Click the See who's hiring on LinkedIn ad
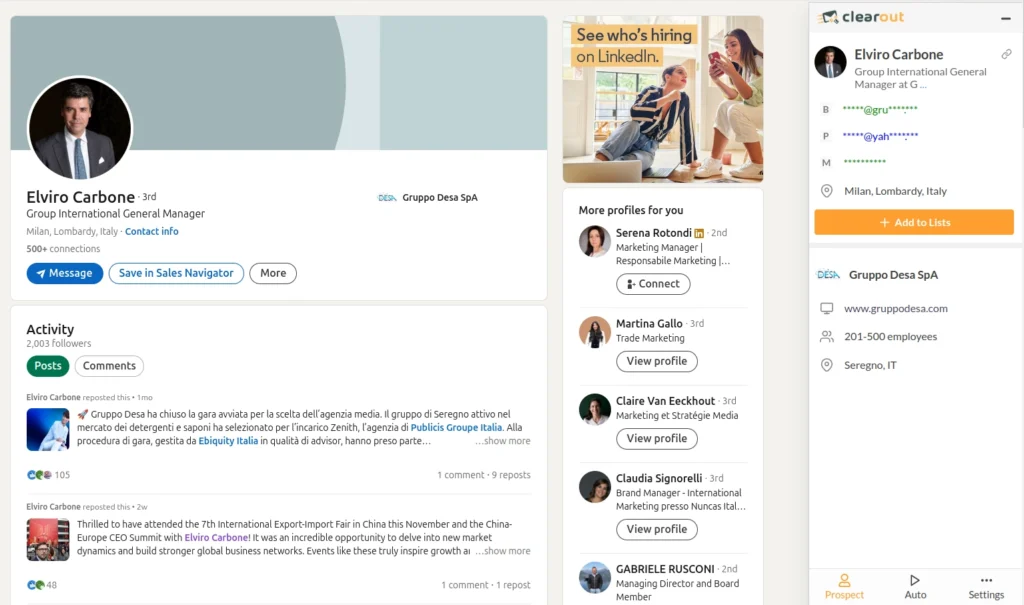The height and width of the screenshot is (605, 1024). click(663, 99)
